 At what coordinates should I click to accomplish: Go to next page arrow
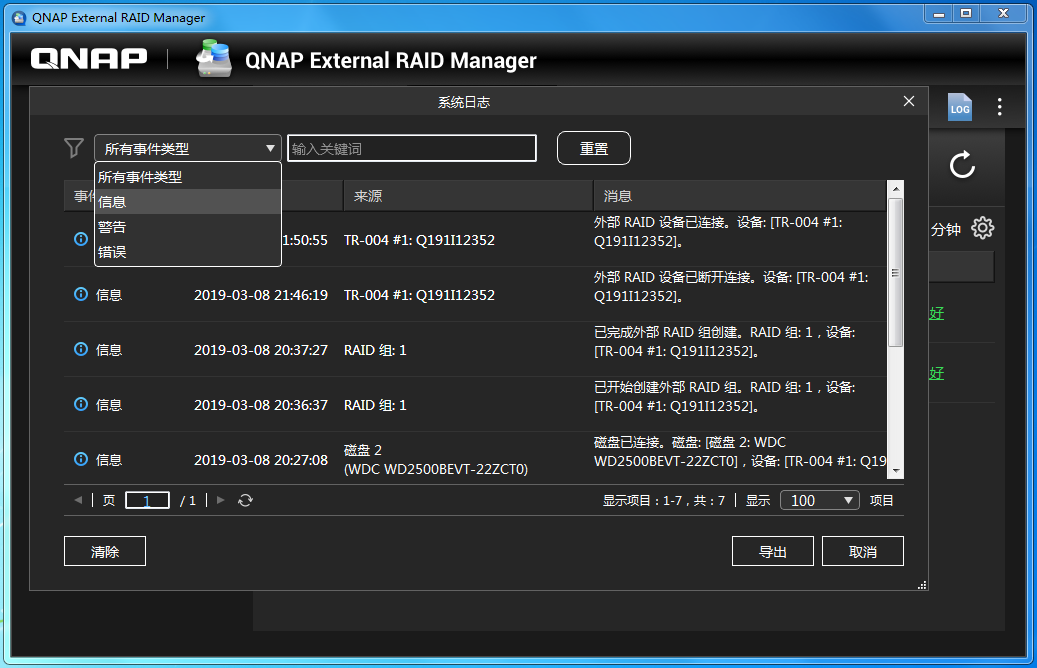[221, 500]
